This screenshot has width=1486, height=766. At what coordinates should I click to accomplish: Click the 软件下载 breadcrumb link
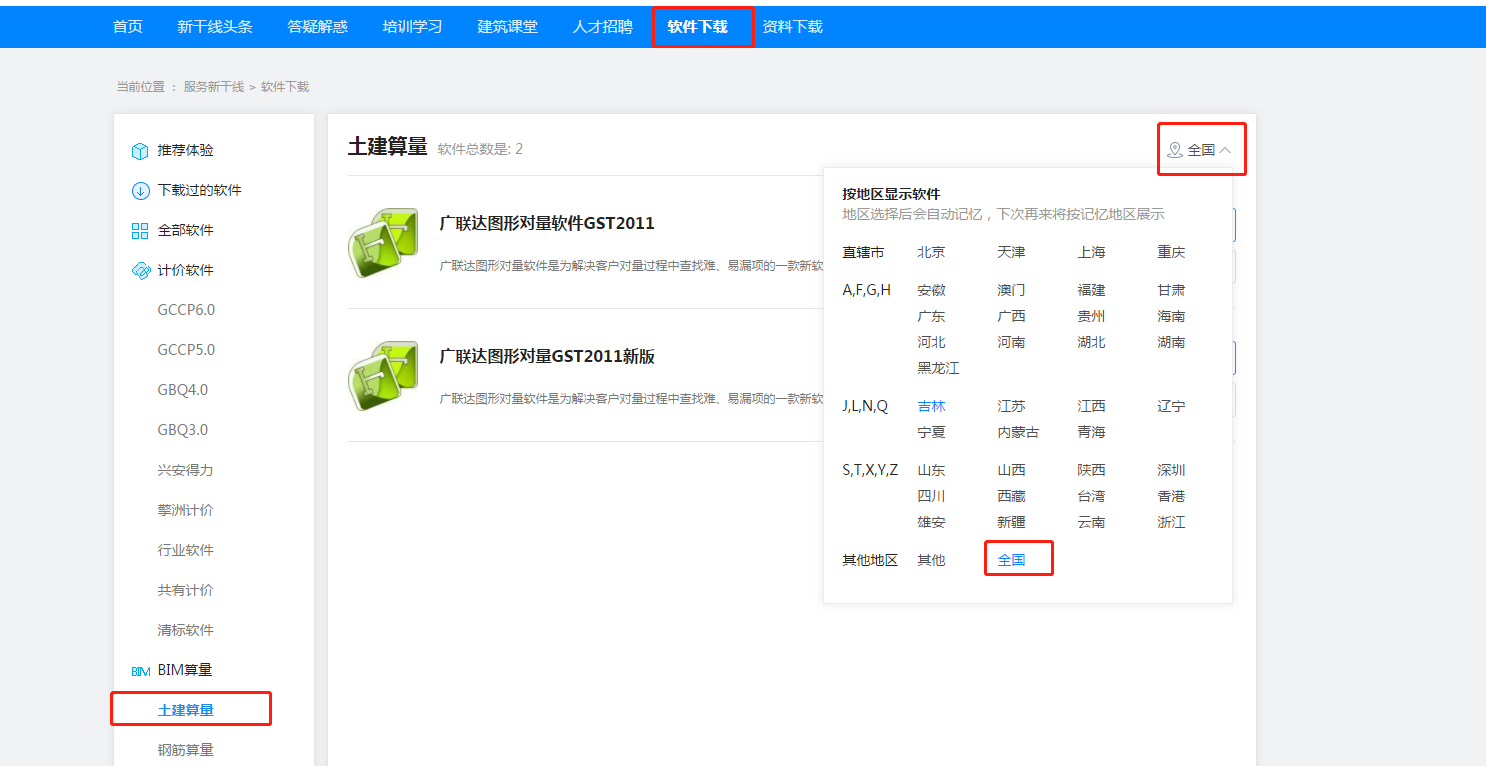click(285, 87)
